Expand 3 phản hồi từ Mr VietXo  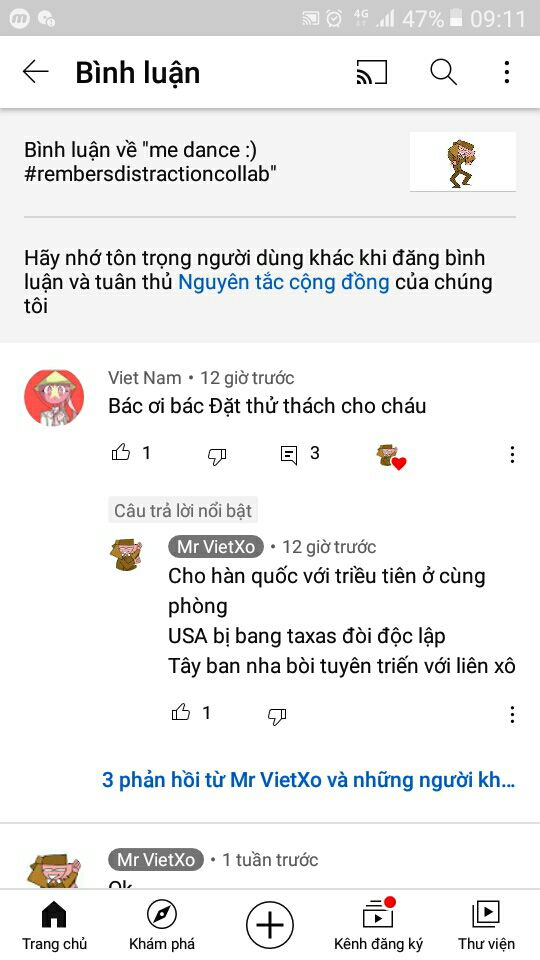pyautogui.click(x=308, y=780)
